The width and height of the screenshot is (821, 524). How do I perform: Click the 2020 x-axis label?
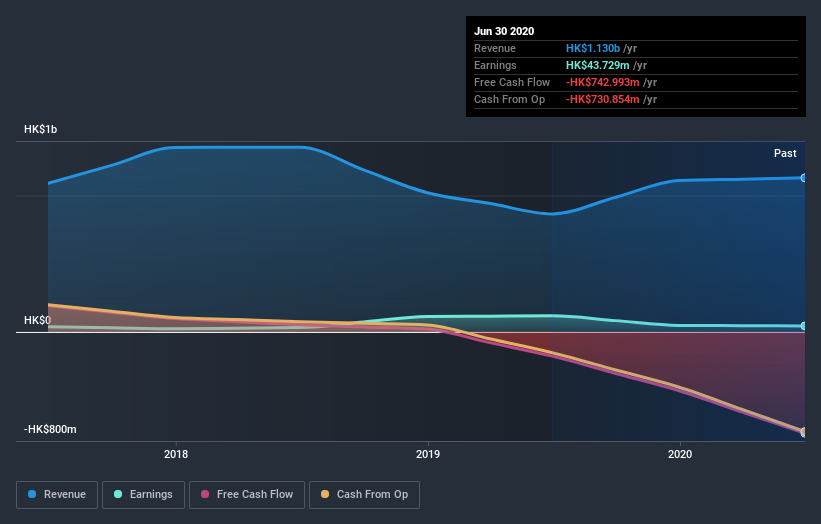(680, 454)
